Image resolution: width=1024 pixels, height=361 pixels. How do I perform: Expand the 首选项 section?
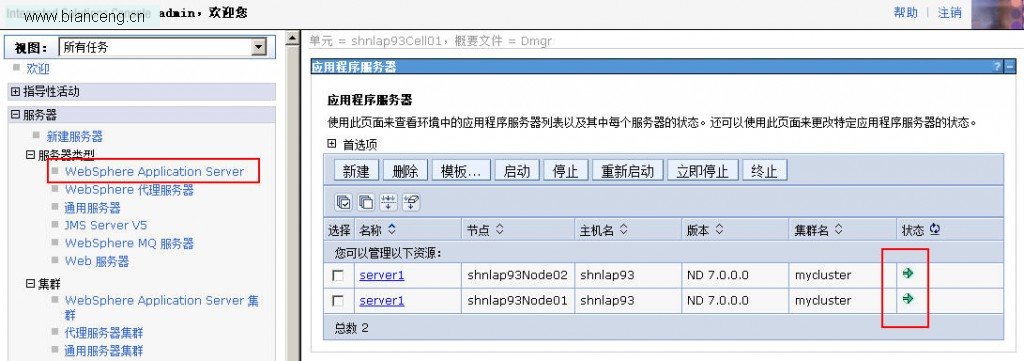(332, 144)
